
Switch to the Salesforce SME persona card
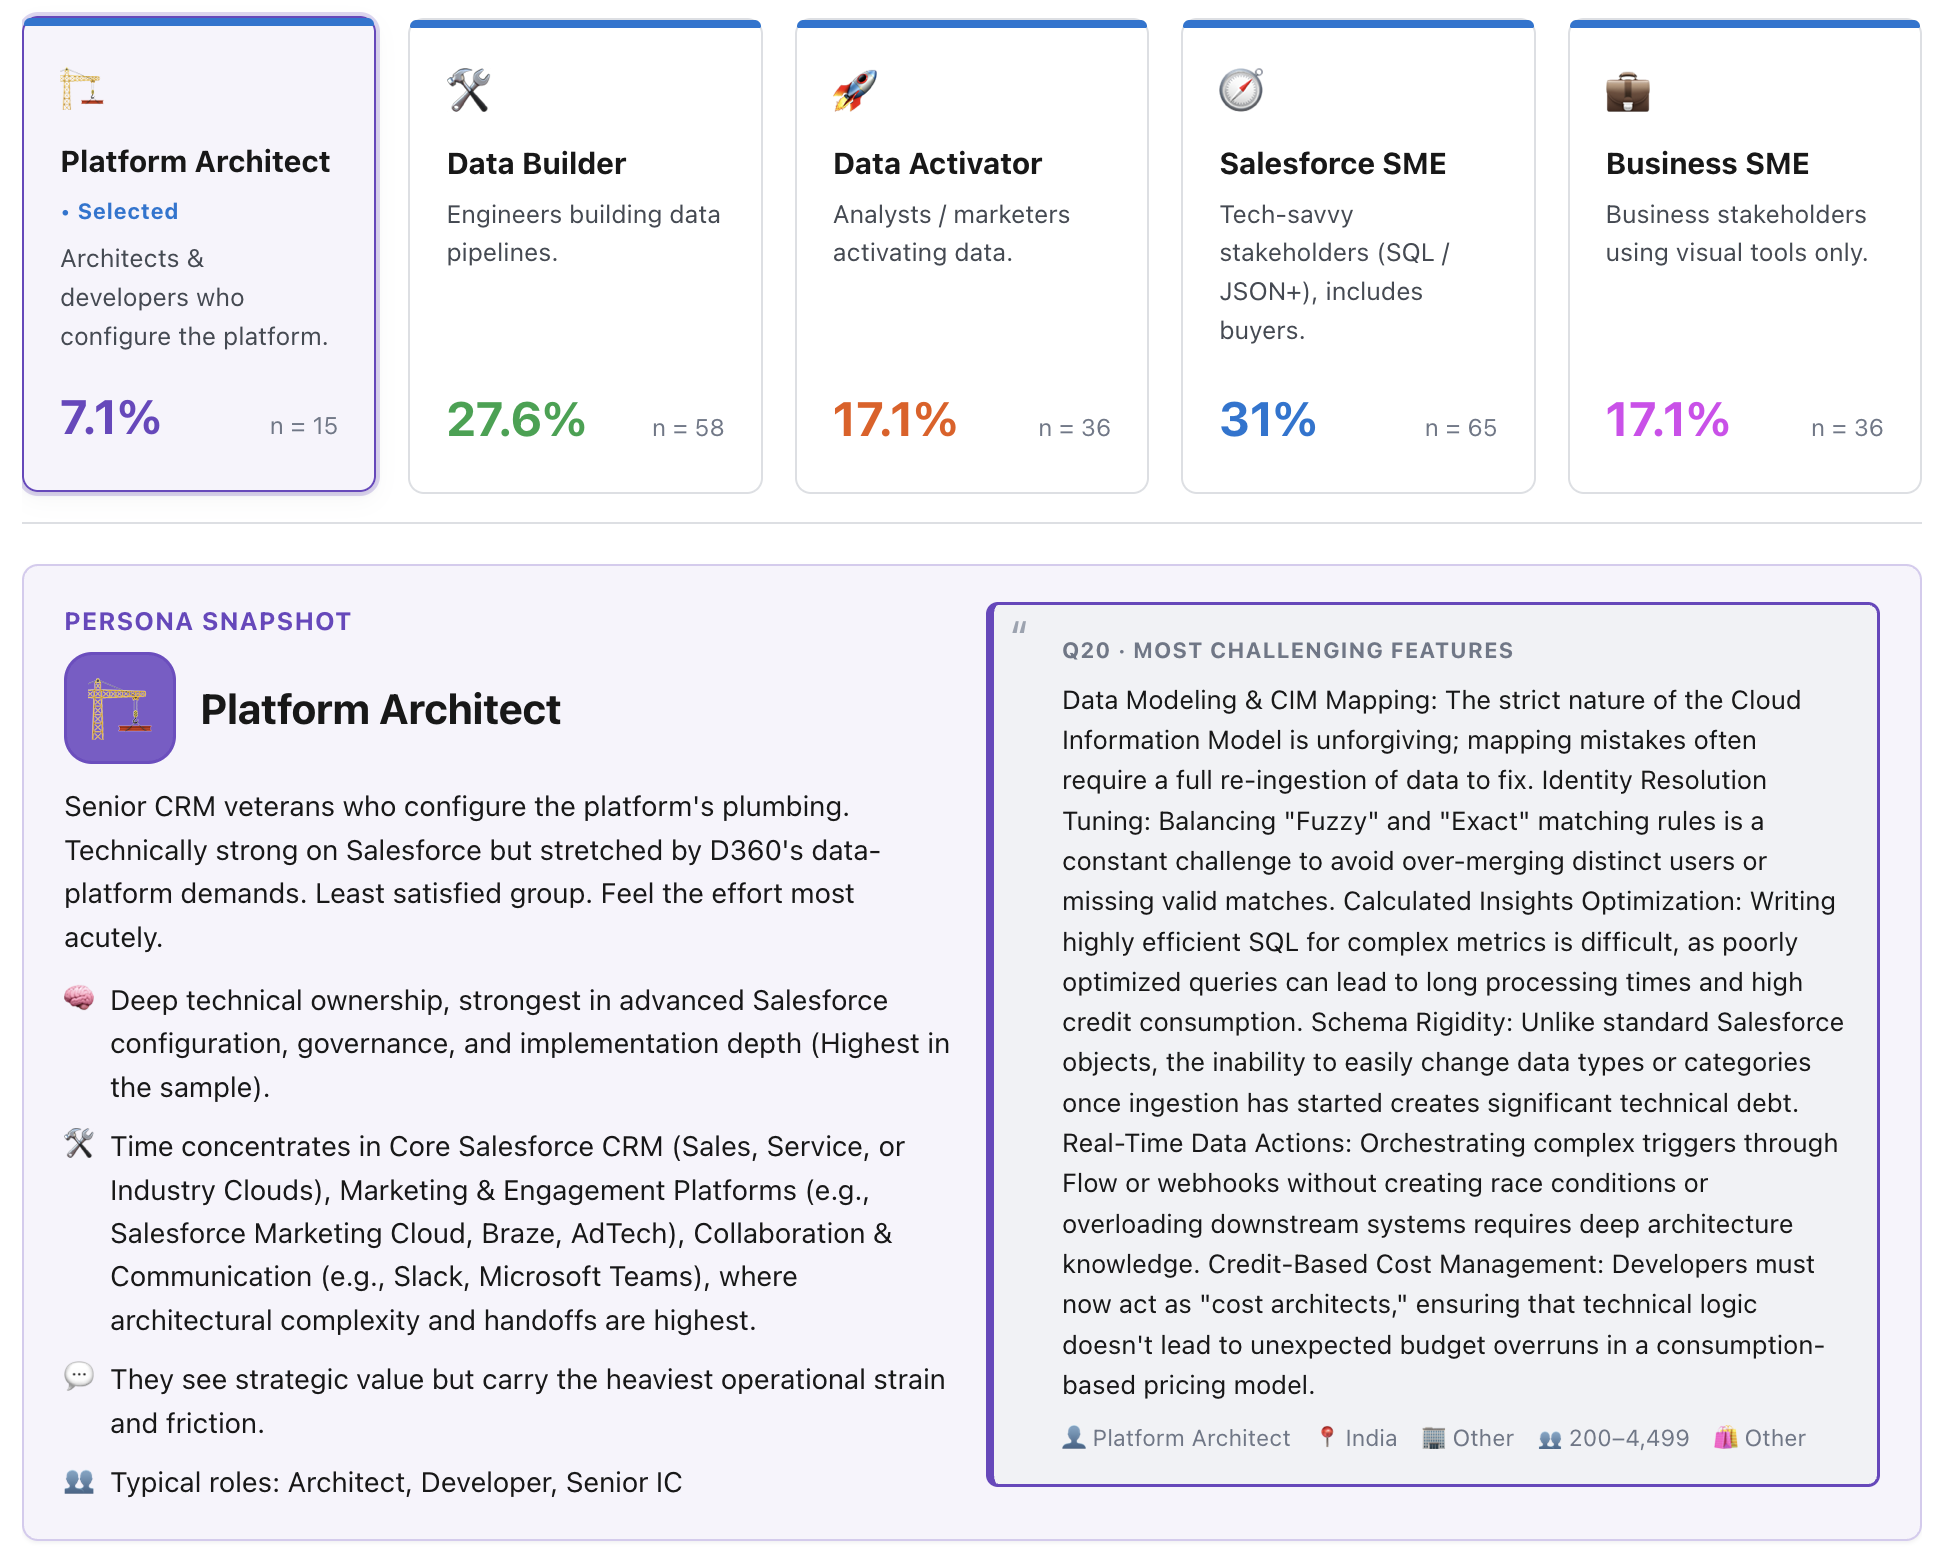[1358, 256]
